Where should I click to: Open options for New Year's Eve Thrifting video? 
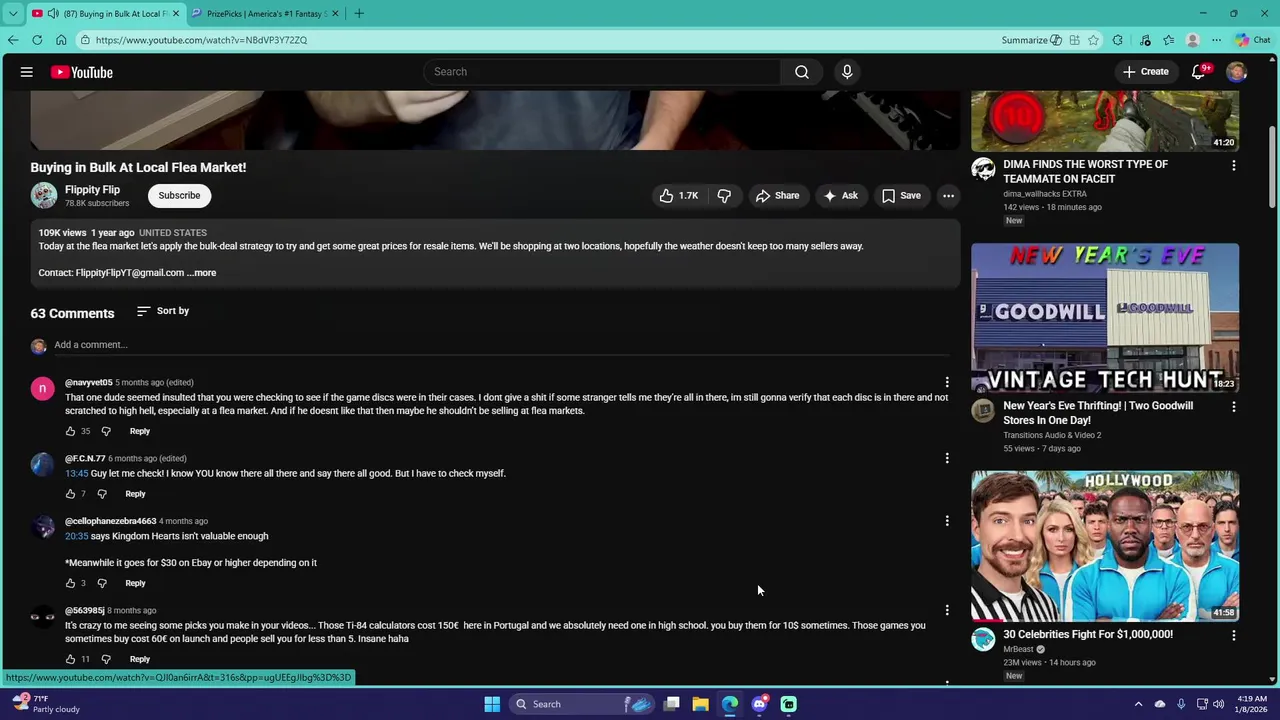pyautogui.click(x=1233, y=407)
